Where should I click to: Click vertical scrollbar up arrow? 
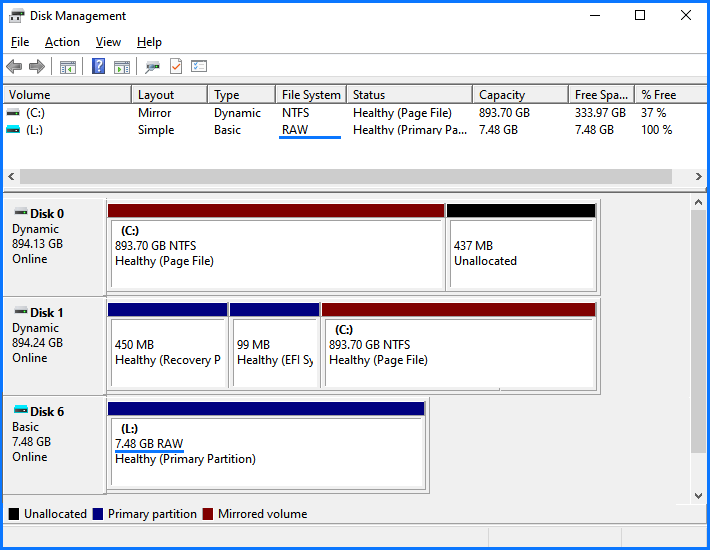tap(698, 202)
